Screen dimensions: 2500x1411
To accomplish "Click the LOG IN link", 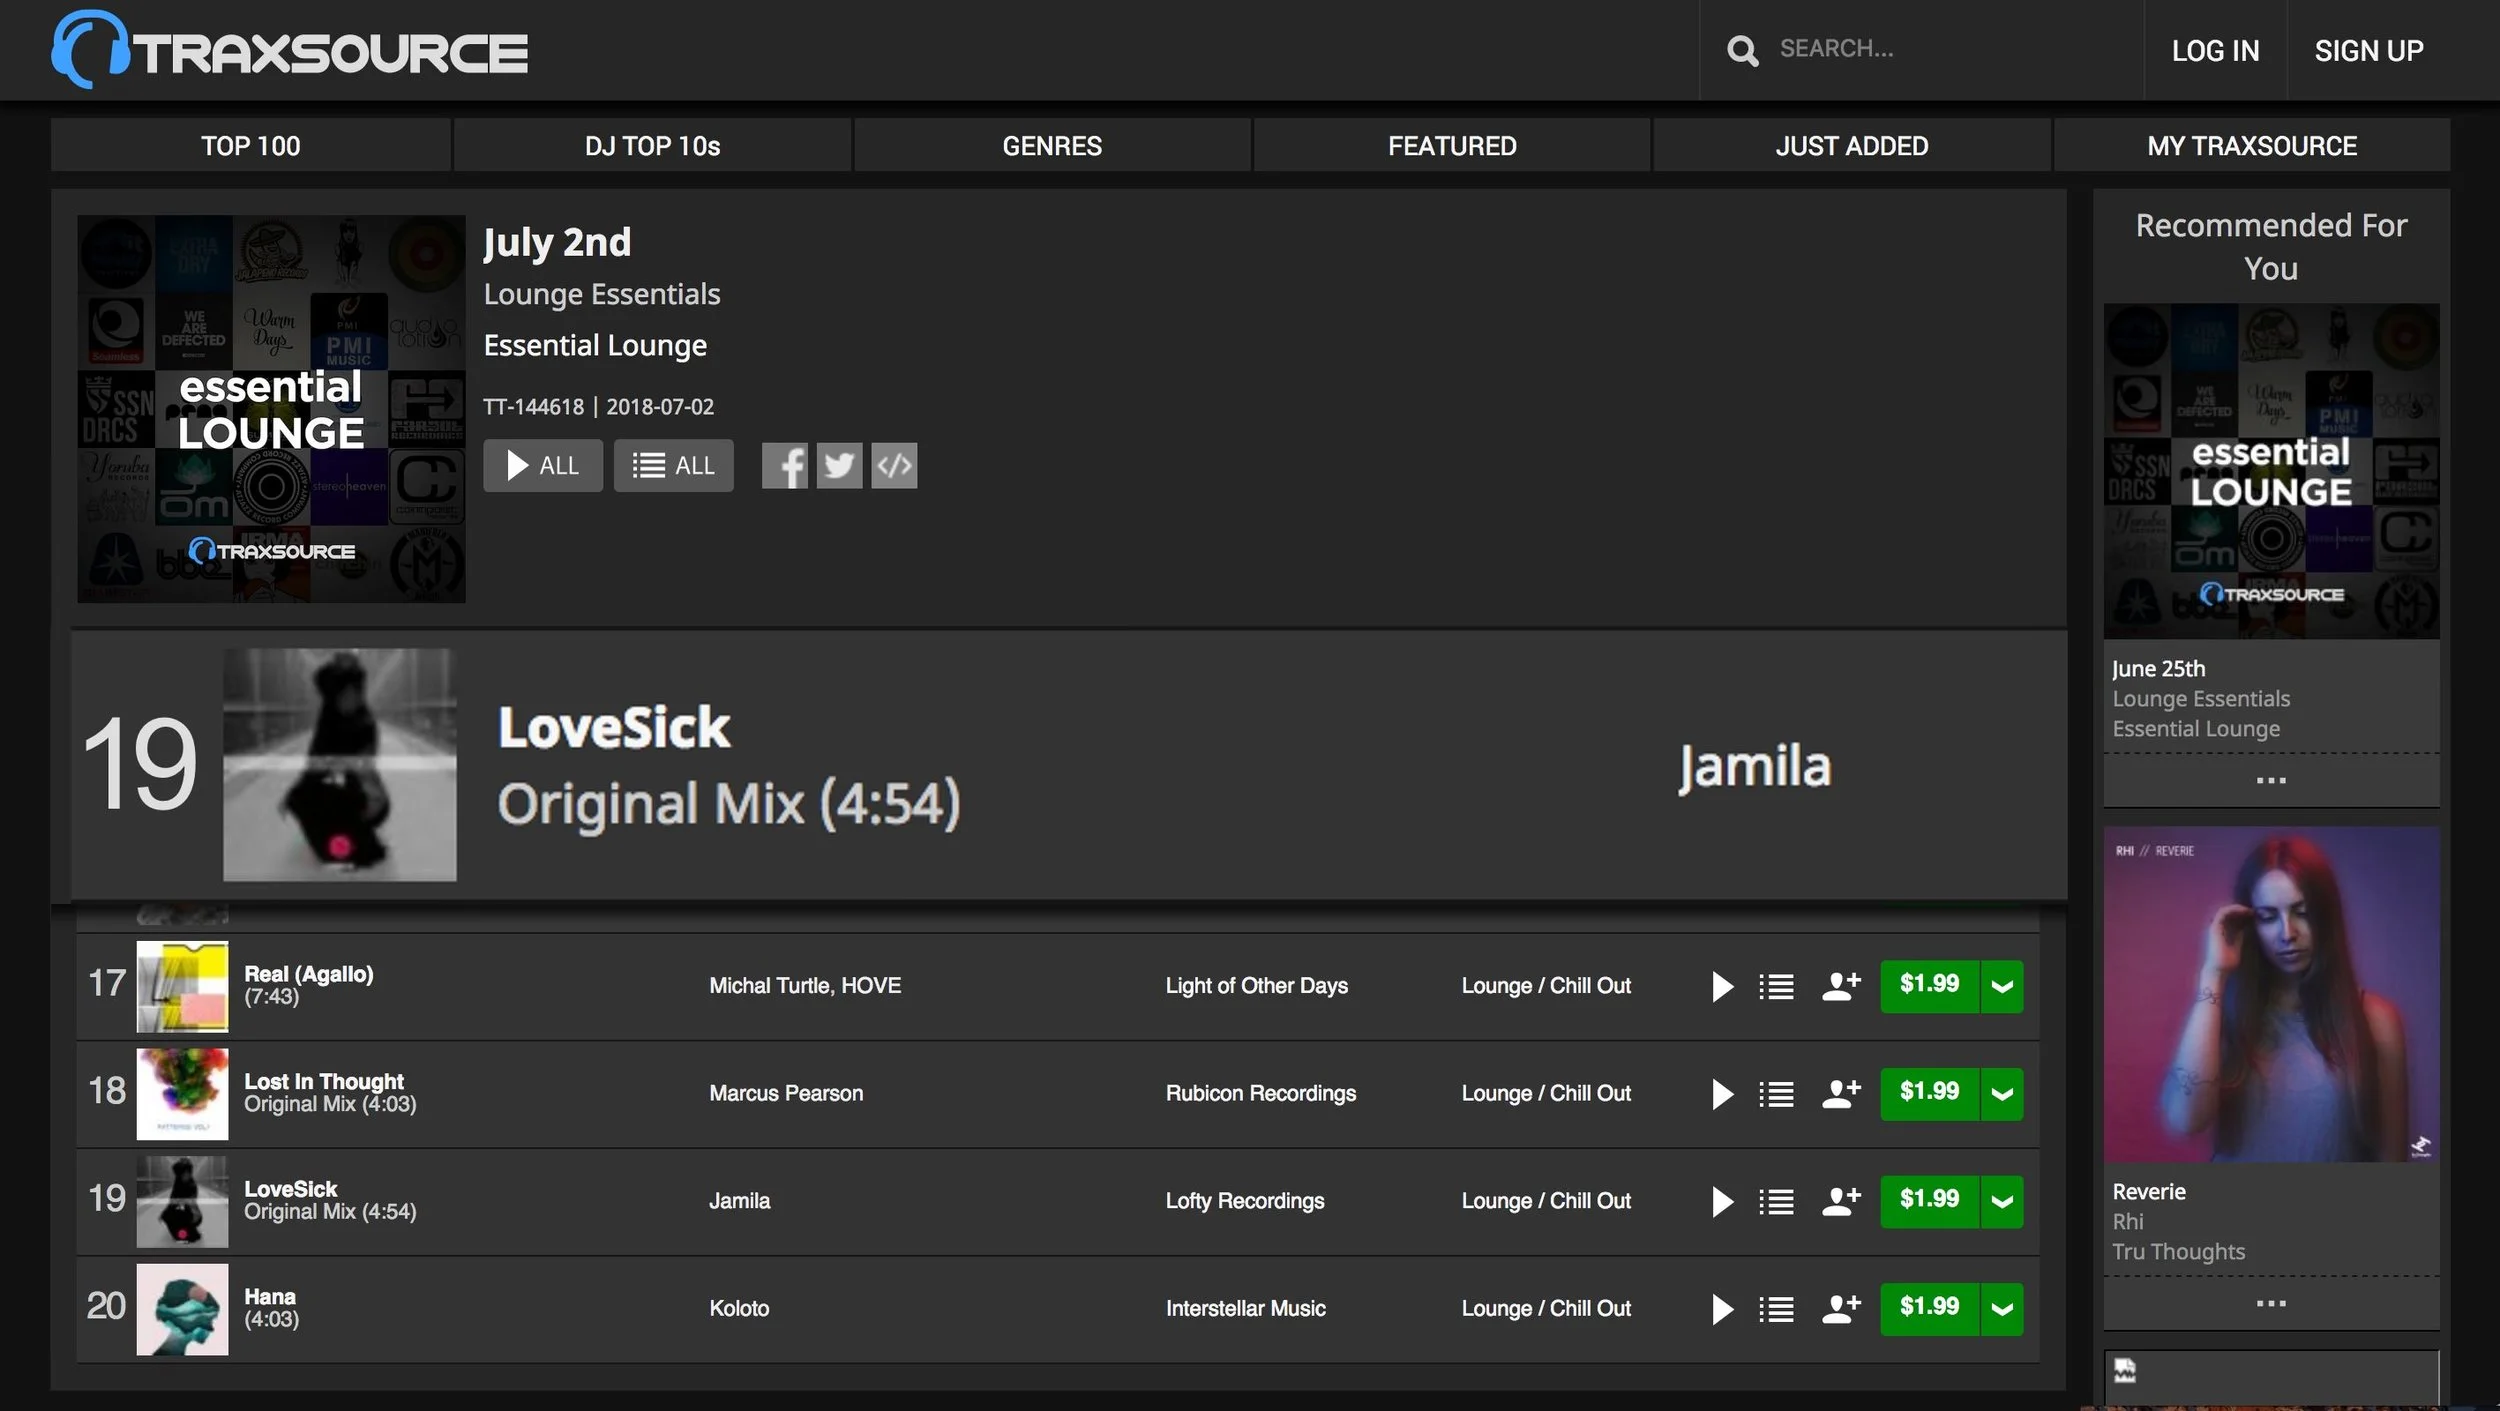I will [x=2215, y=50].
